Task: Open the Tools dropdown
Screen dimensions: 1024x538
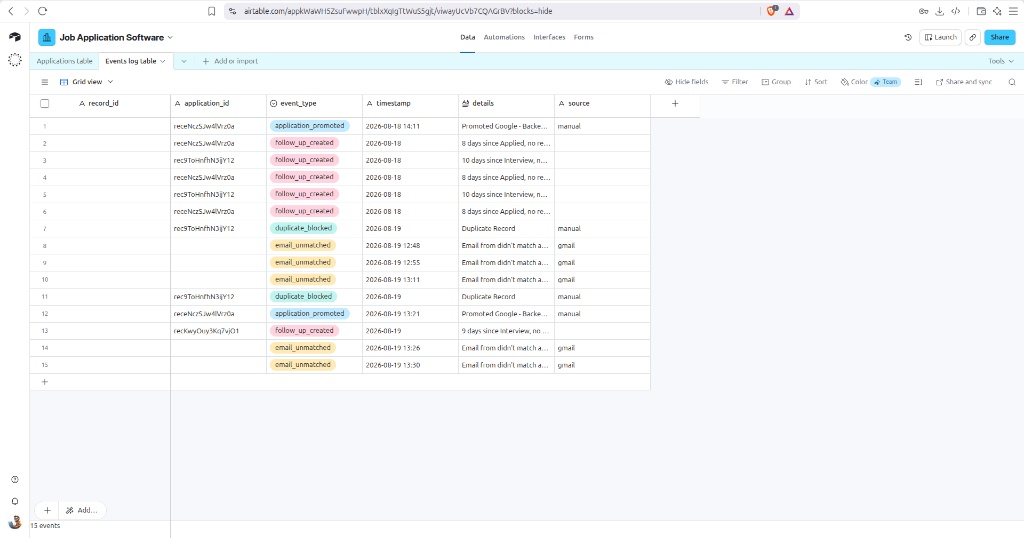Action: (1000, 61)
